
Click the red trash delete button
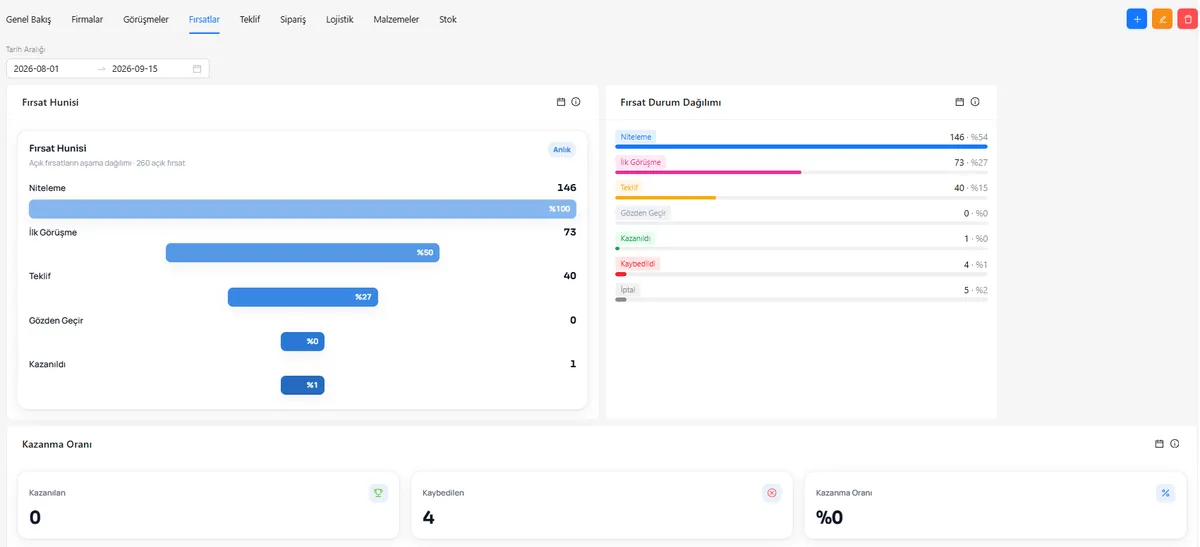tap(1187, 19)
